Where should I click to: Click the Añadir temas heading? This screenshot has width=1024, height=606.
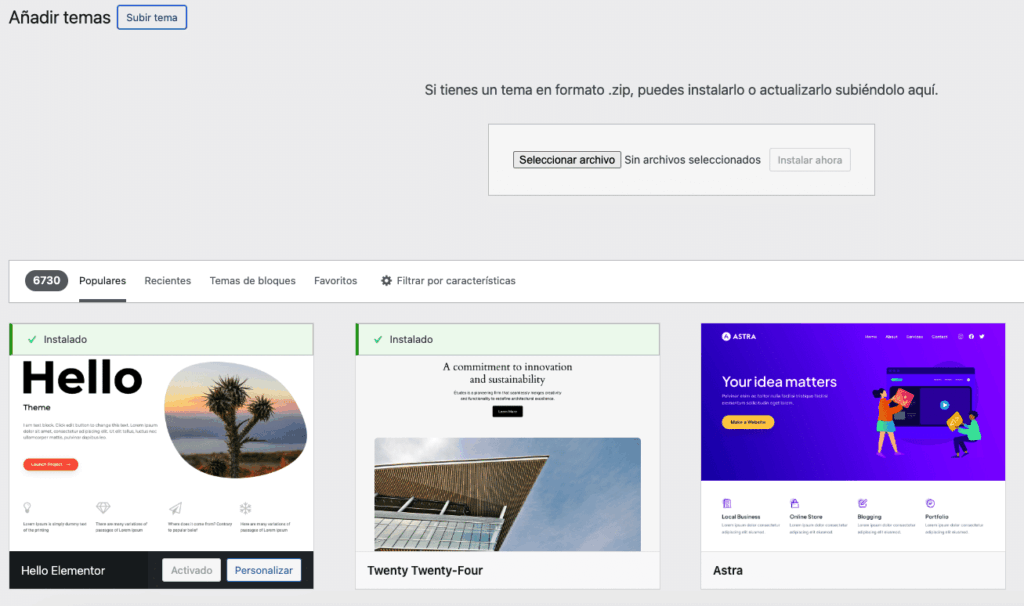[59, 18]
